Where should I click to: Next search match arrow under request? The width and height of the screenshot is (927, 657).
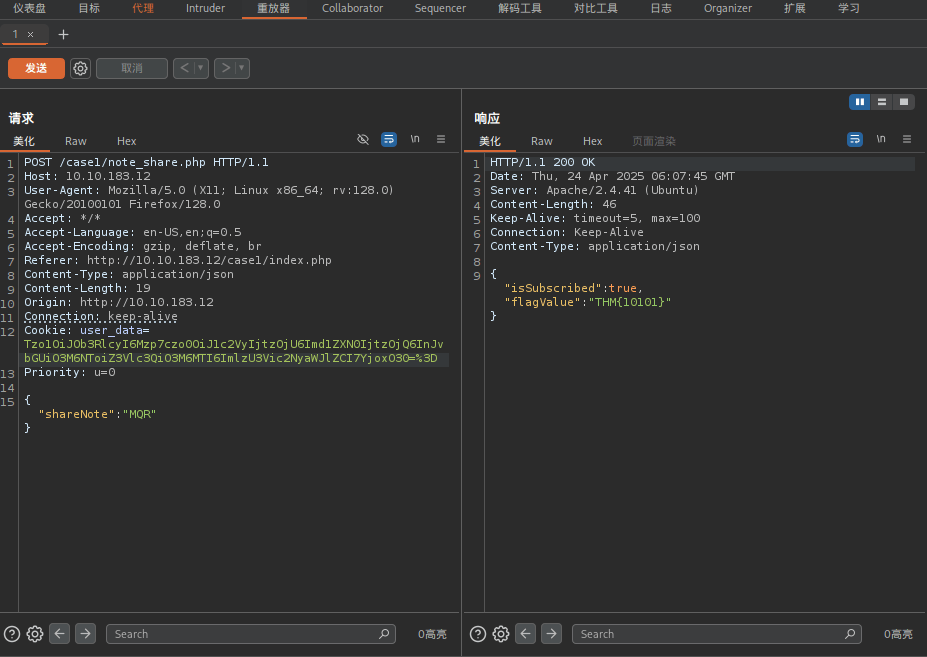pyautogui.click(x=85, y=634)
